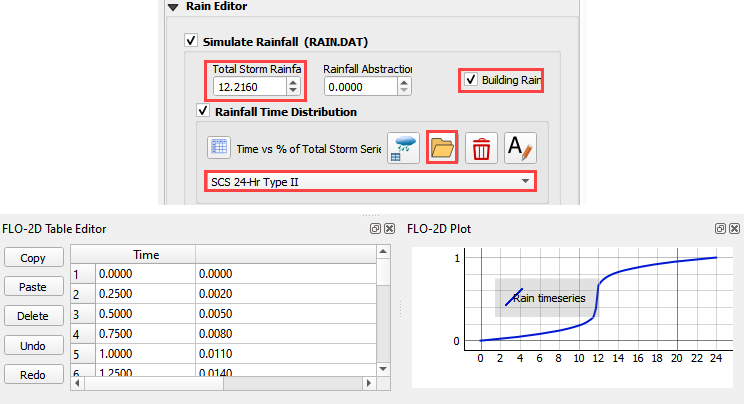Uncheck Rainfall Time Distribution
The image size is (744, 404).
click(x=204, y=112)
